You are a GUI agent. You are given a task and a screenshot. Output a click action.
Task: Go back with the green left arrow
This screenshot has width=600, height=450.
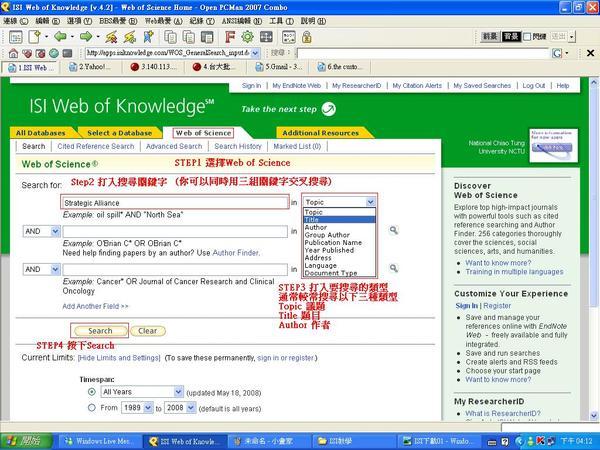[x=60, y=37]
